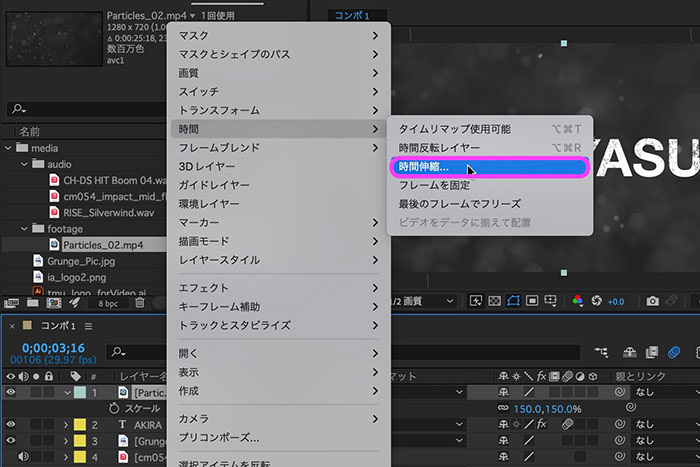700x467 pixels.
Task: Click the Reset Exposure aperture icon
Action: 596,301
